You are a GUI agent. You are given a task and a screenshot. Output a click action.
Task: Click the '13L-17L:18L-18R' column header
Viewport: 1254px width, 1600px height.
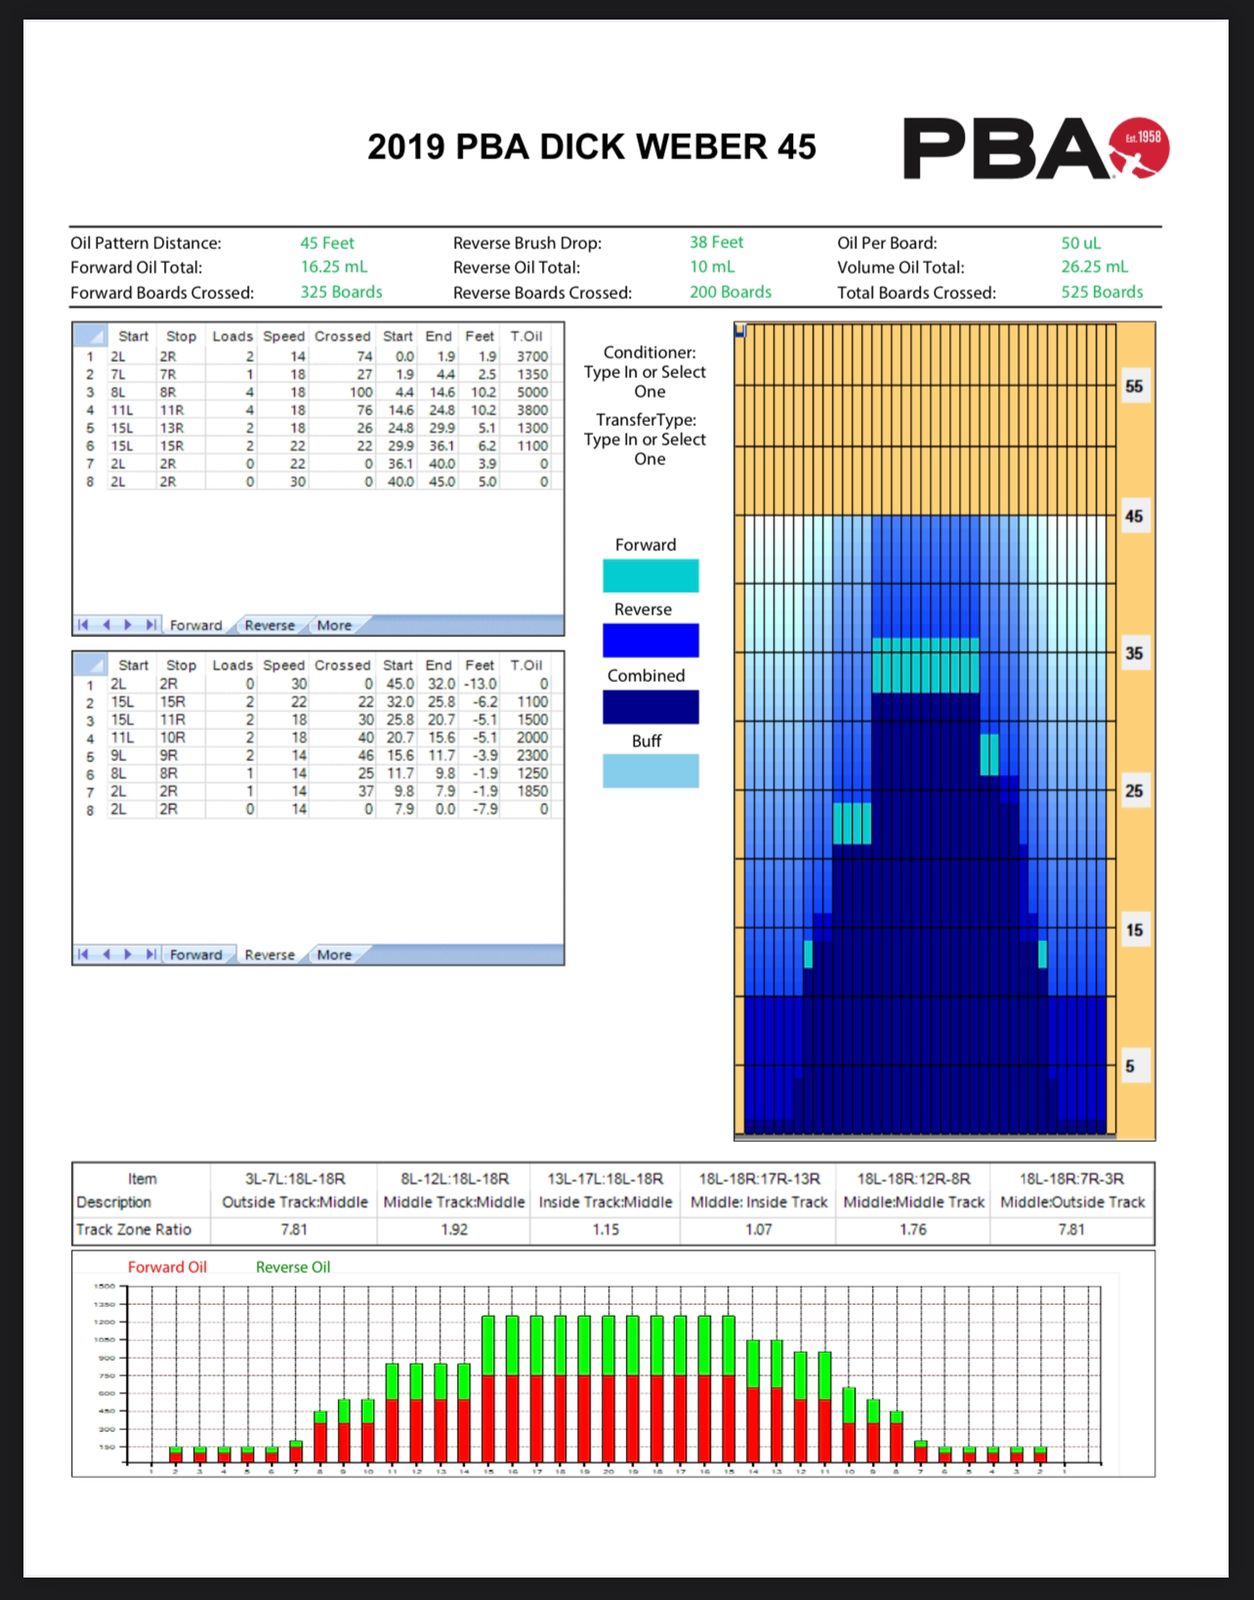coord(606,1179)
